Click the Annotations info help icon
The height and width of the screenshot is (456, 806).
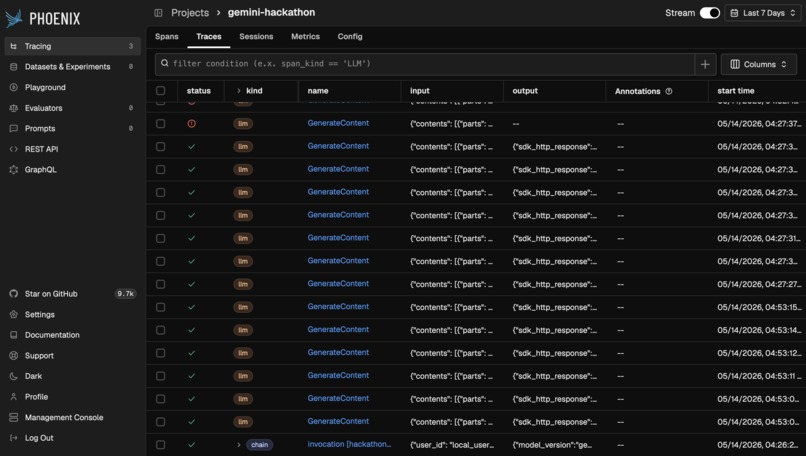point(669,91)
